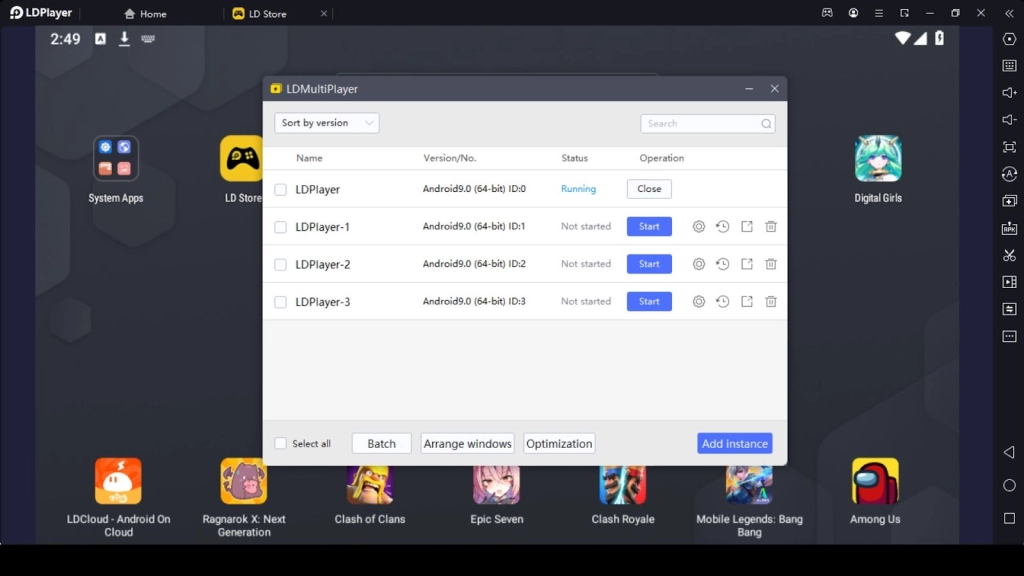Open the more options sidebar icon
Viewport: 1024px width, 576px height.
1009,336
